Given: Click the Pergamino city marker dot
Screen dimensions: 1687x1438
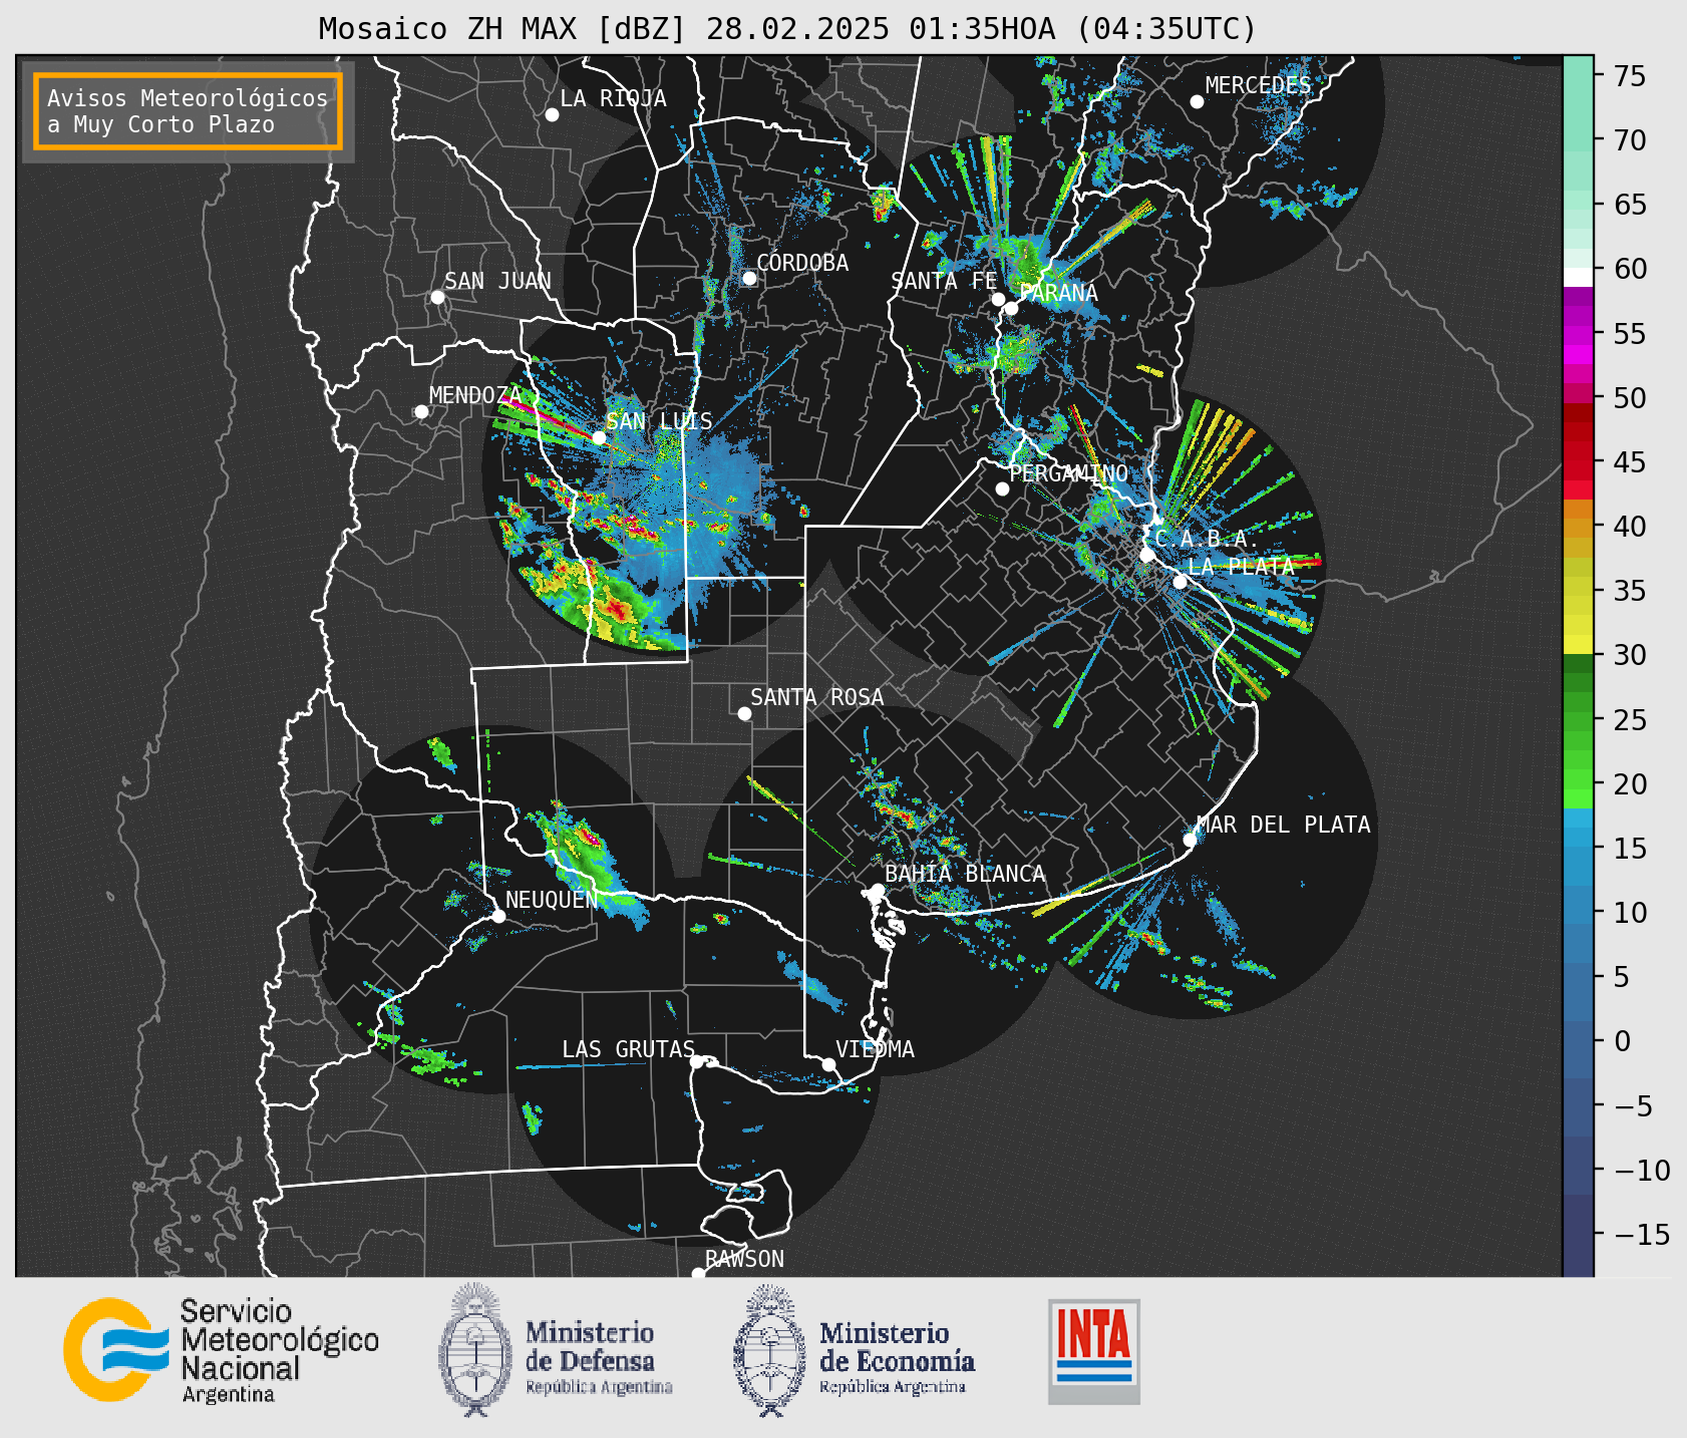Looking at the screenshot, I should tap(1002, 489).
